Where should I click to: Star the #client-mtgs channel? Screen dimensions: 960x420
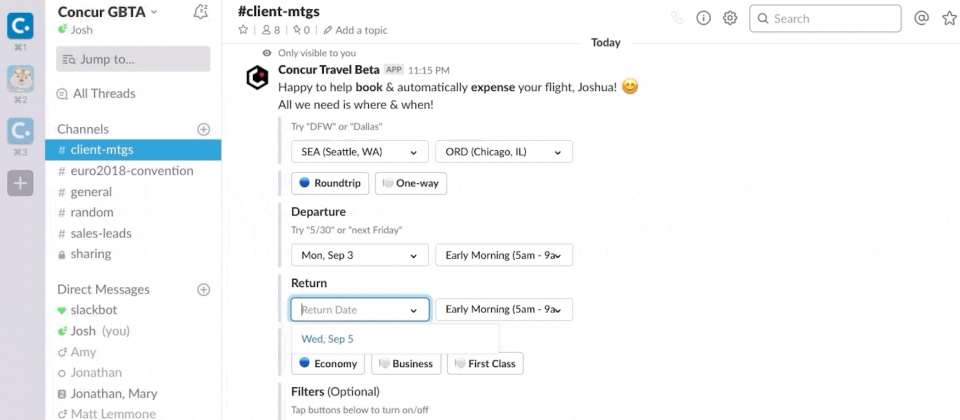[243, 30]
